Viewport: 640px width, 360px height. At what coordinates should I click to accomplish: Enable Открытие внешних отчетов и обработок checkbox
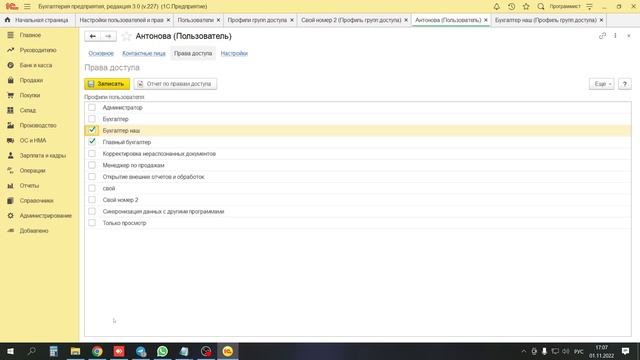point(92,176)
